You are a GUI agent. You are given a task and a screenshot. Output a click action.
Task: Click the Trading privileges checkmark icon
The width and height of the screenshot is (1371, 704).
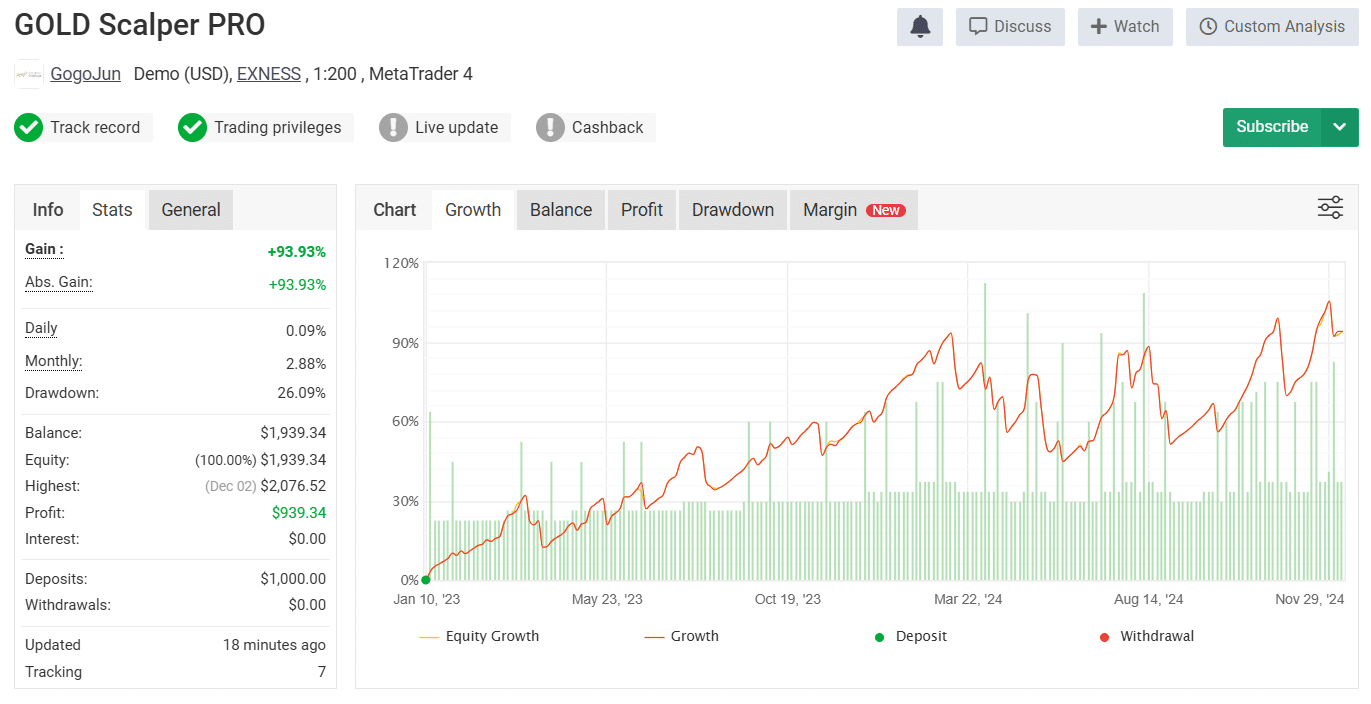pyautogui.click(x=192, y=128)
